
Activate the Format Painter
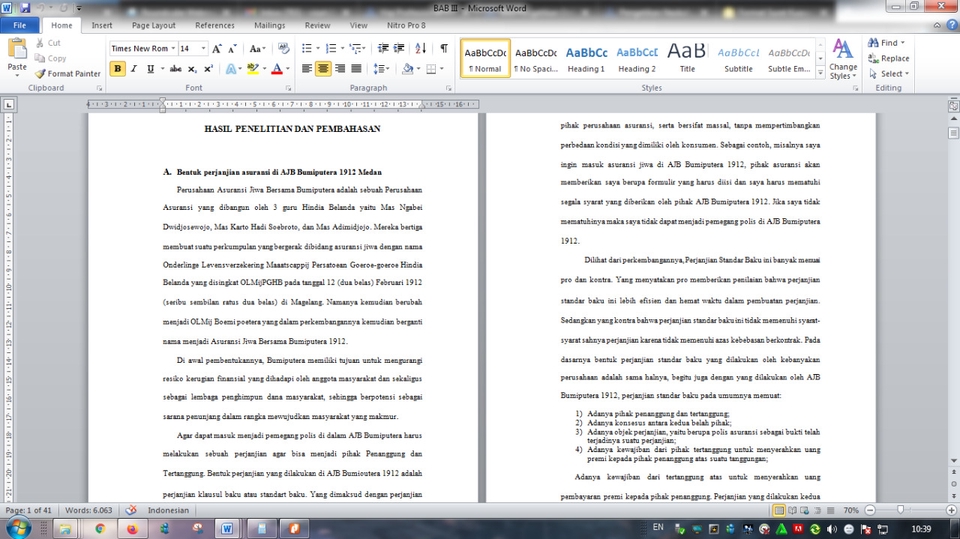point(68,74)
